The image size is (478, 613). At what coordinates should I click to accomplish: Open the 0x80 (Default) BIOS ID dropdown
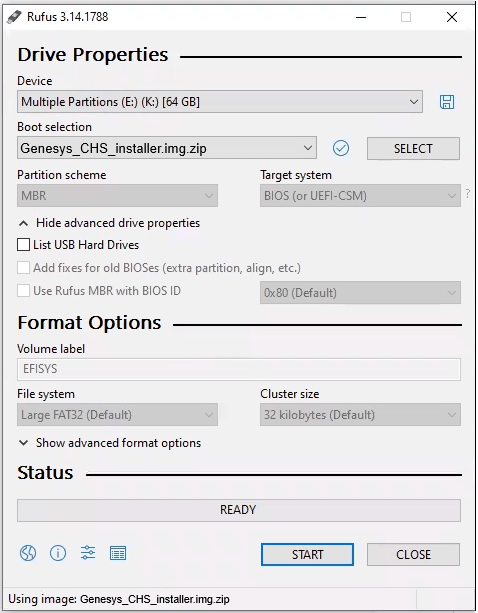pyautogui.click(x=360, y=292)
